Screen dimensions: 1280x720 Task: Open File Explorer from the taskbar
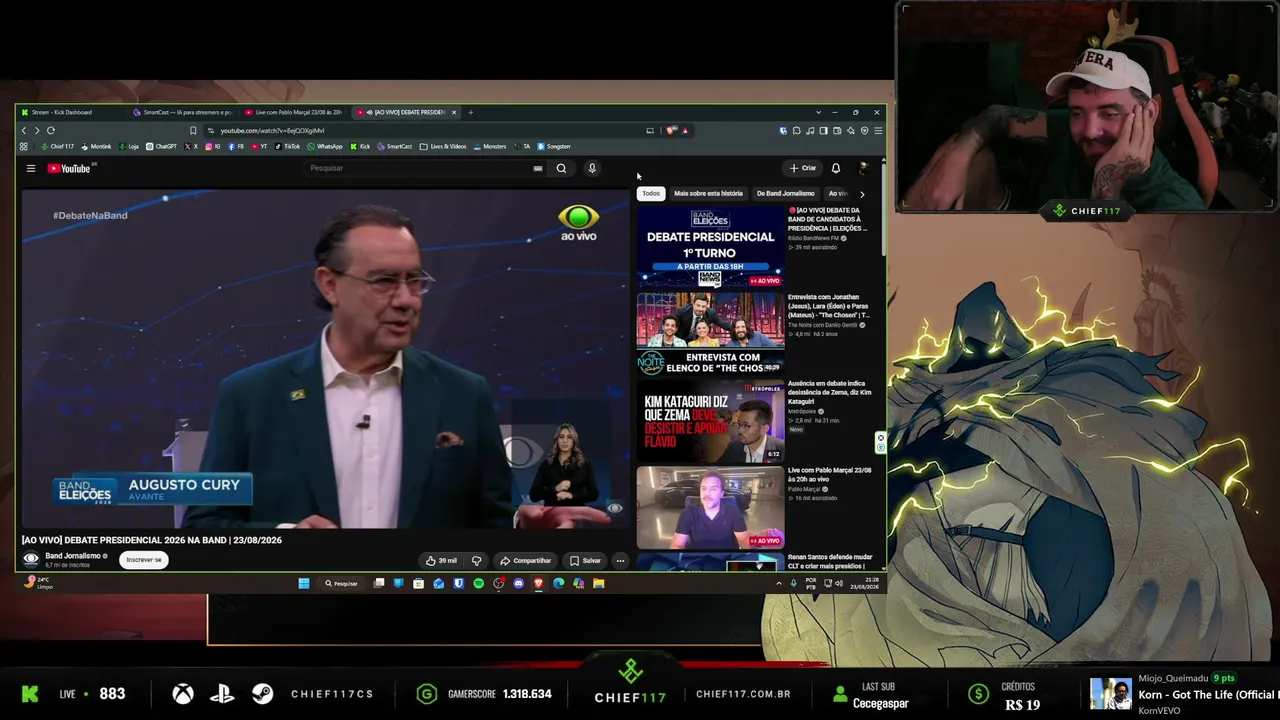(x=598, y=584)
